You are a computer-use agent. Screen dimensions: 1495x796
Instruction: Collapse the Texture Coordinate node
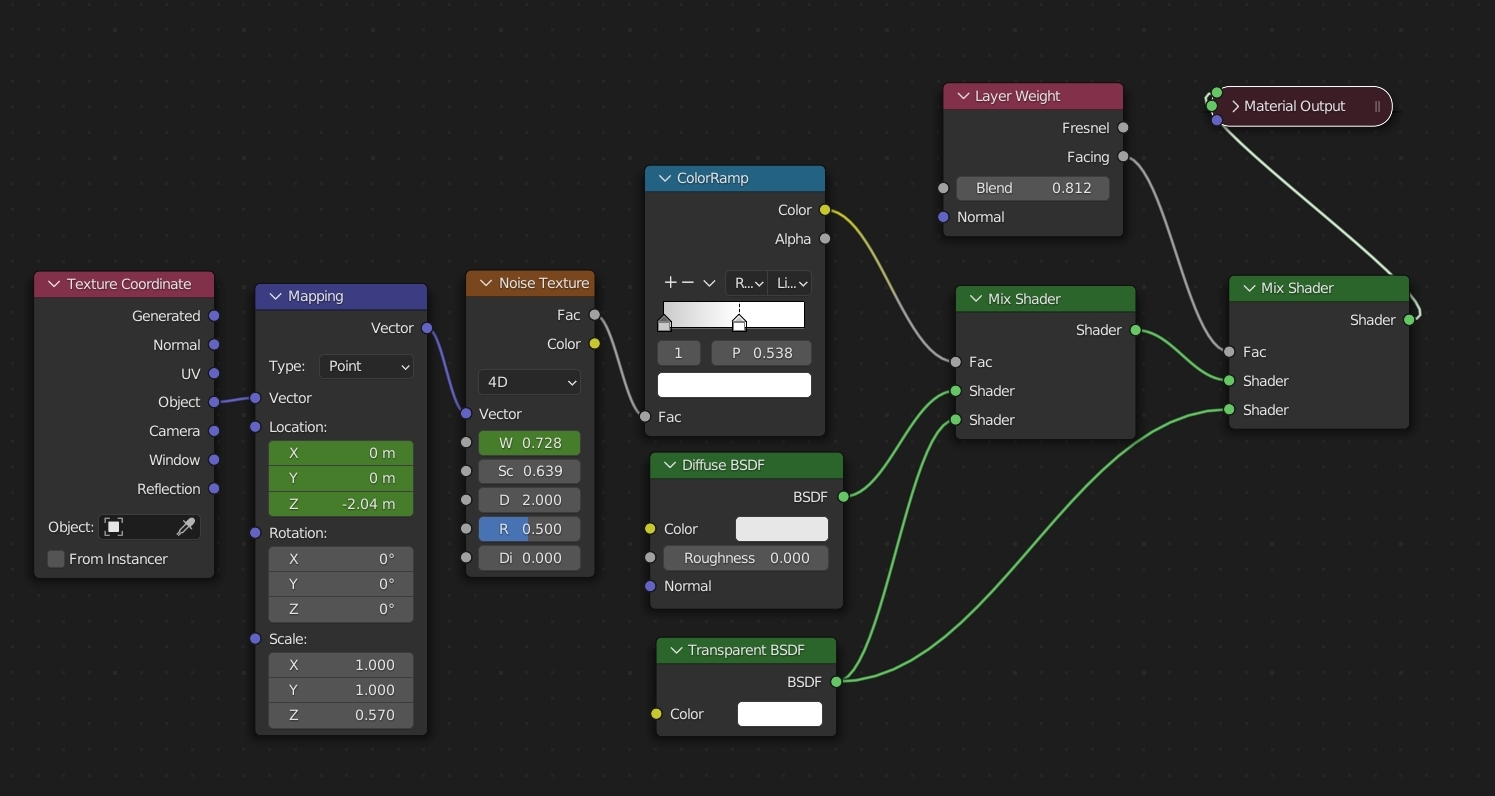pos(54,284)
